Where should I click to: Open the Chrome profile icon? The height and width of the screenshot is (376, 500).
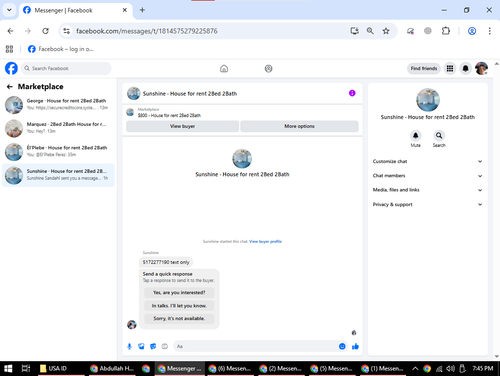coord(472,31)
